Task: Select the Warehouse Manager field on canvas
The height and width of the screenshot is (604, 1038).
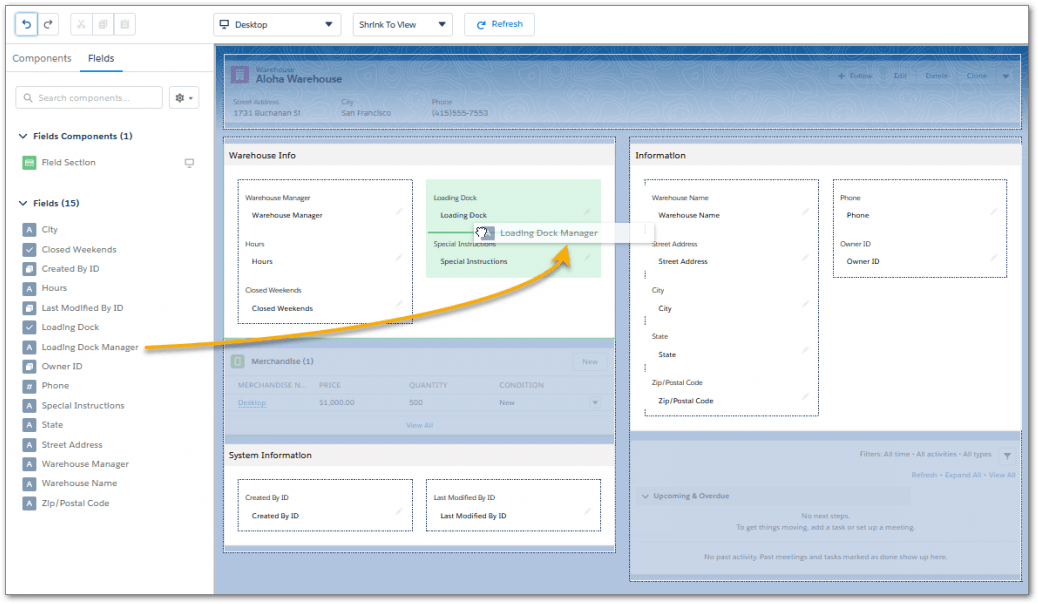Action: pos(324,207)
